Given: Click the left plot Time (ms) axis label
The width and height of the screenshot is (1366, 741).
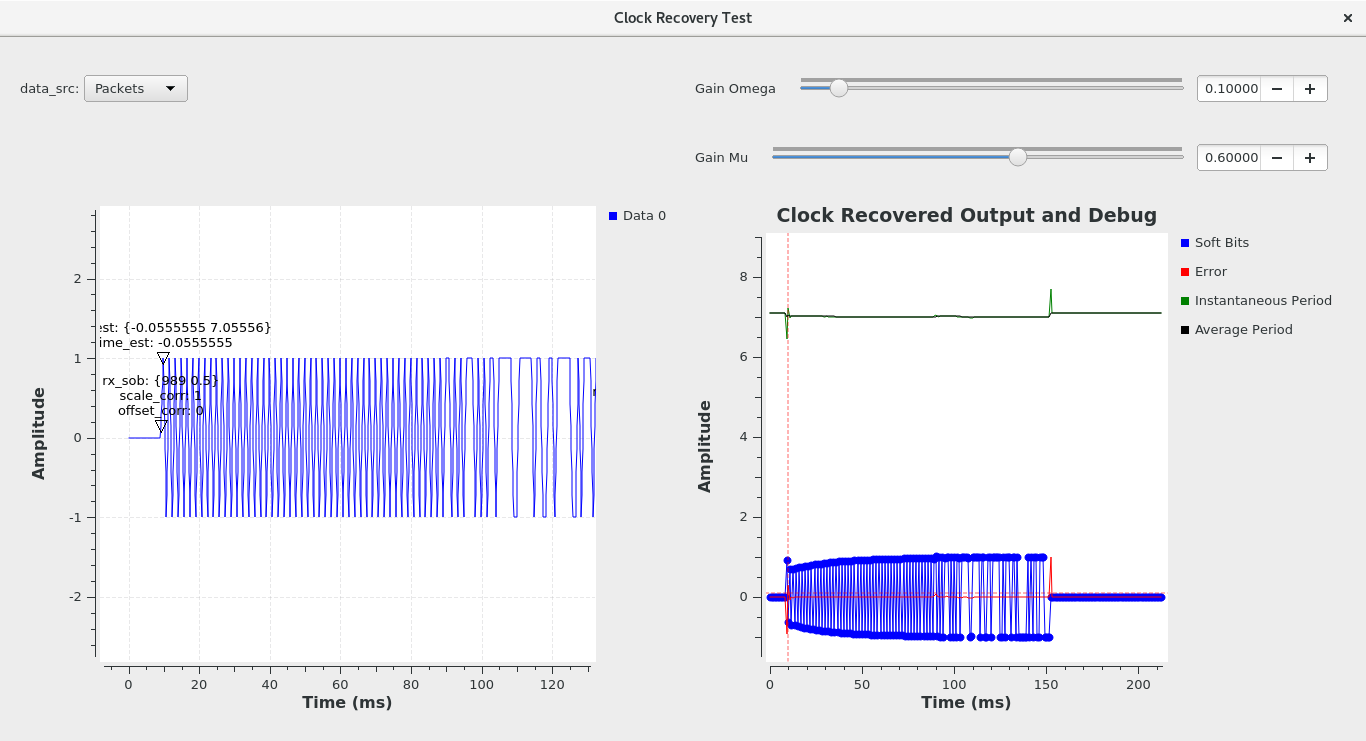Looking at the screenshot, I should tap(347, 702).
